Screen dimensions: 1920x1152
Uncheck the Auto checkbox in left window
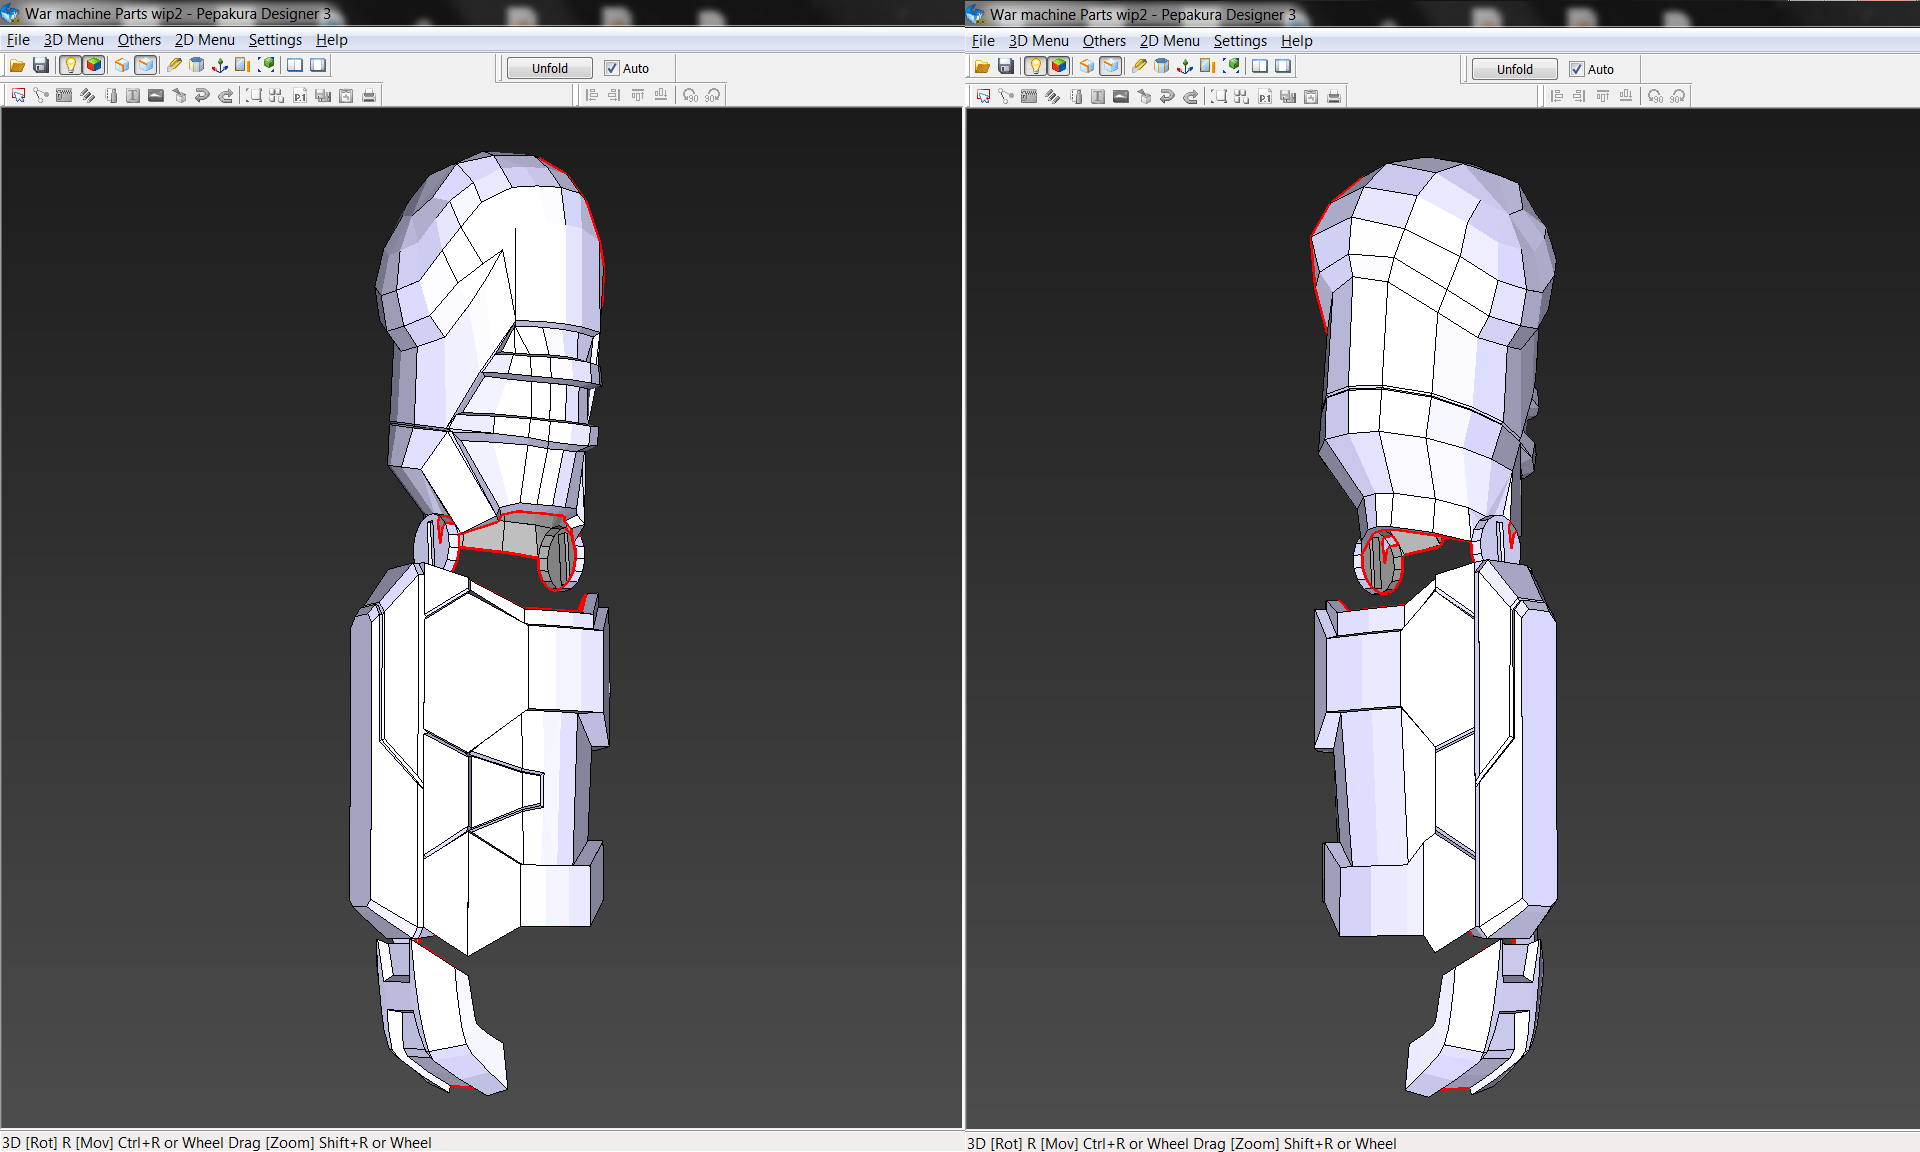(x=612, y=68)
